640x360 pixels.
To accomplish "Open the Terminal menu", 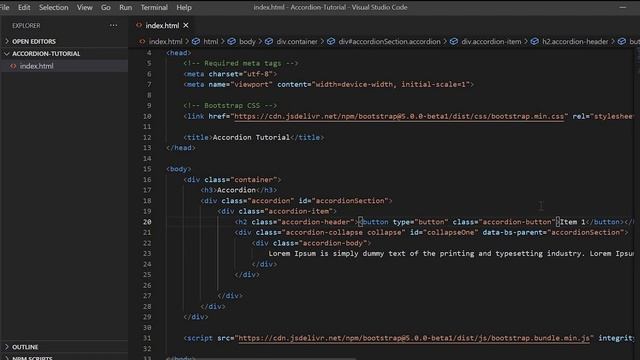I will pos(154,7).
